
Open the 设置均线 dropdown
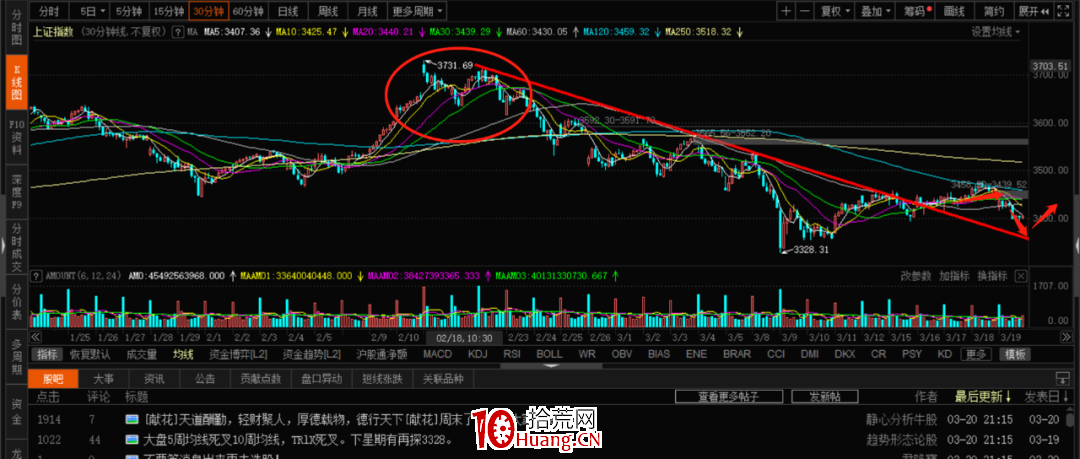tap(995, 32)
